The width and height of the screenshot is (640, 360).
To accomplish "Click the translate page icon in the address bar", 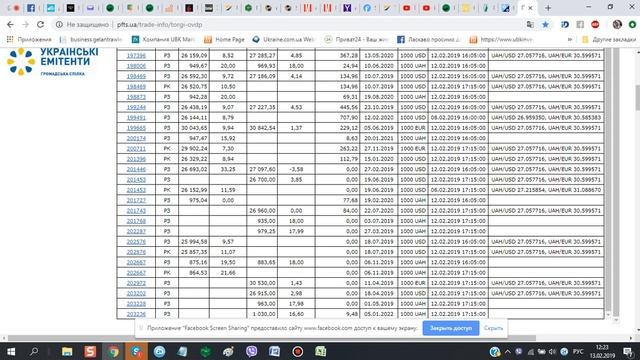I will (530, 24).
